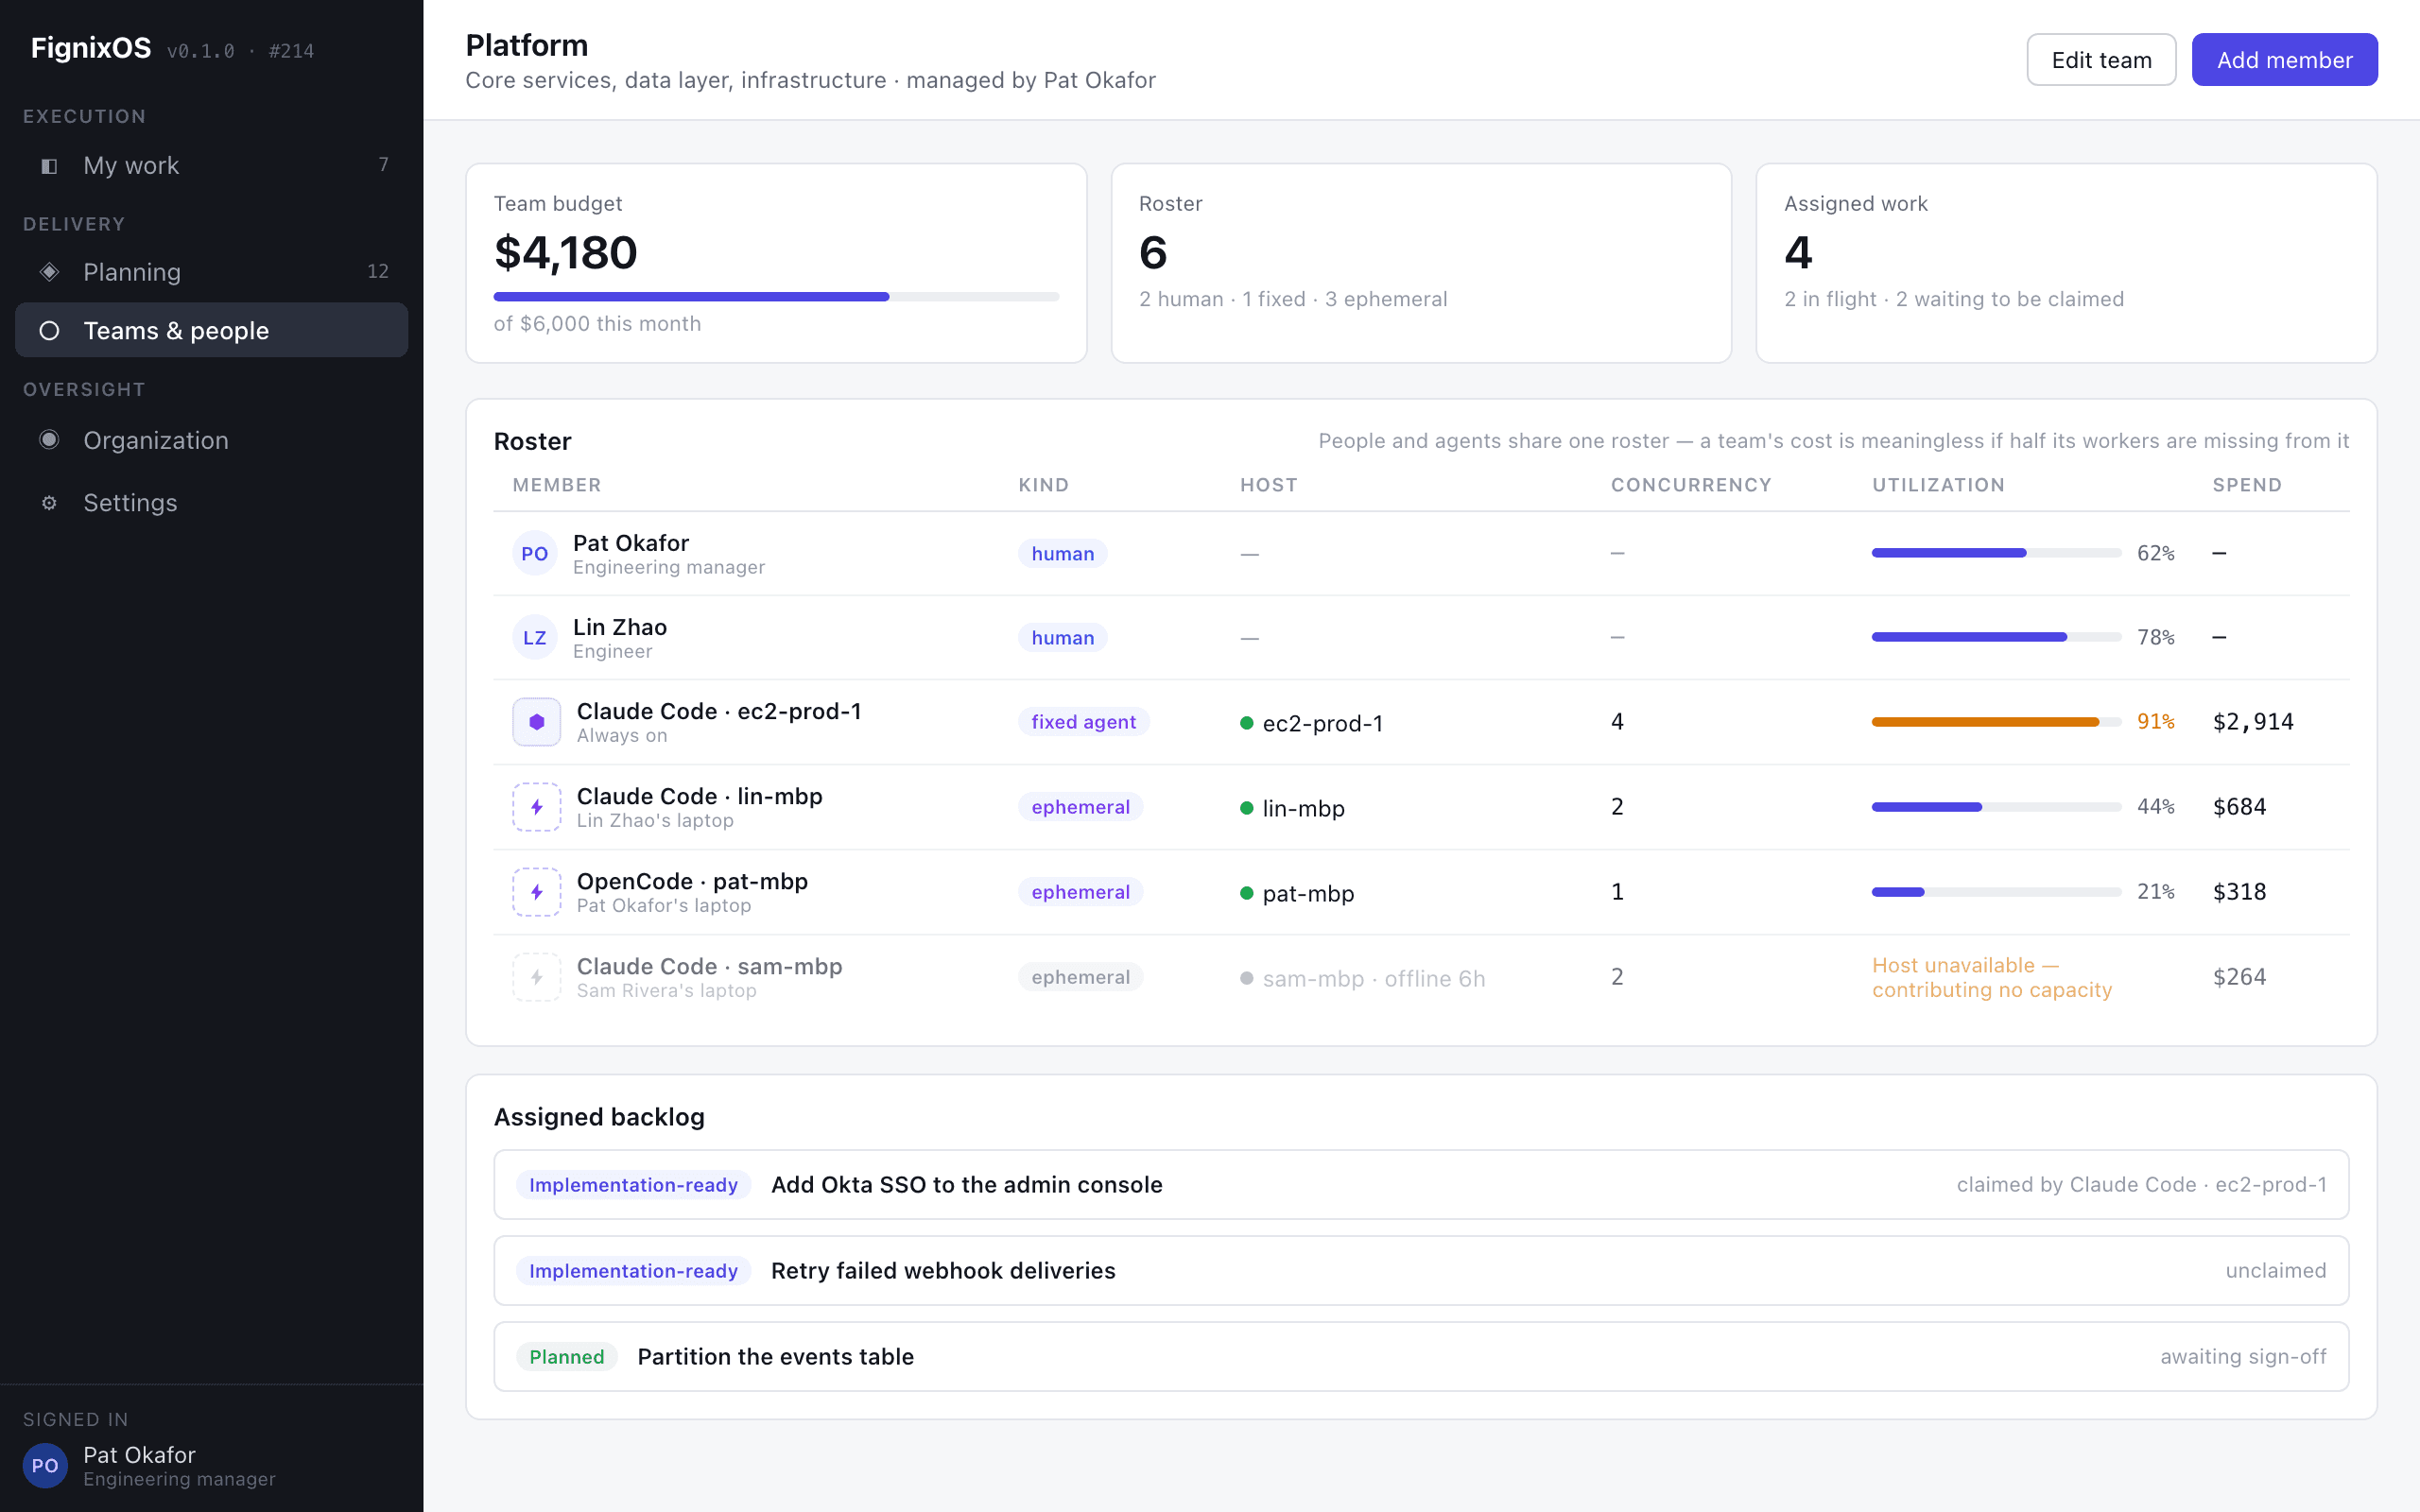Screen dimensions: 2420x1512
Task: Click the sam-mbp greyed bolt icon
Action: 537,977
